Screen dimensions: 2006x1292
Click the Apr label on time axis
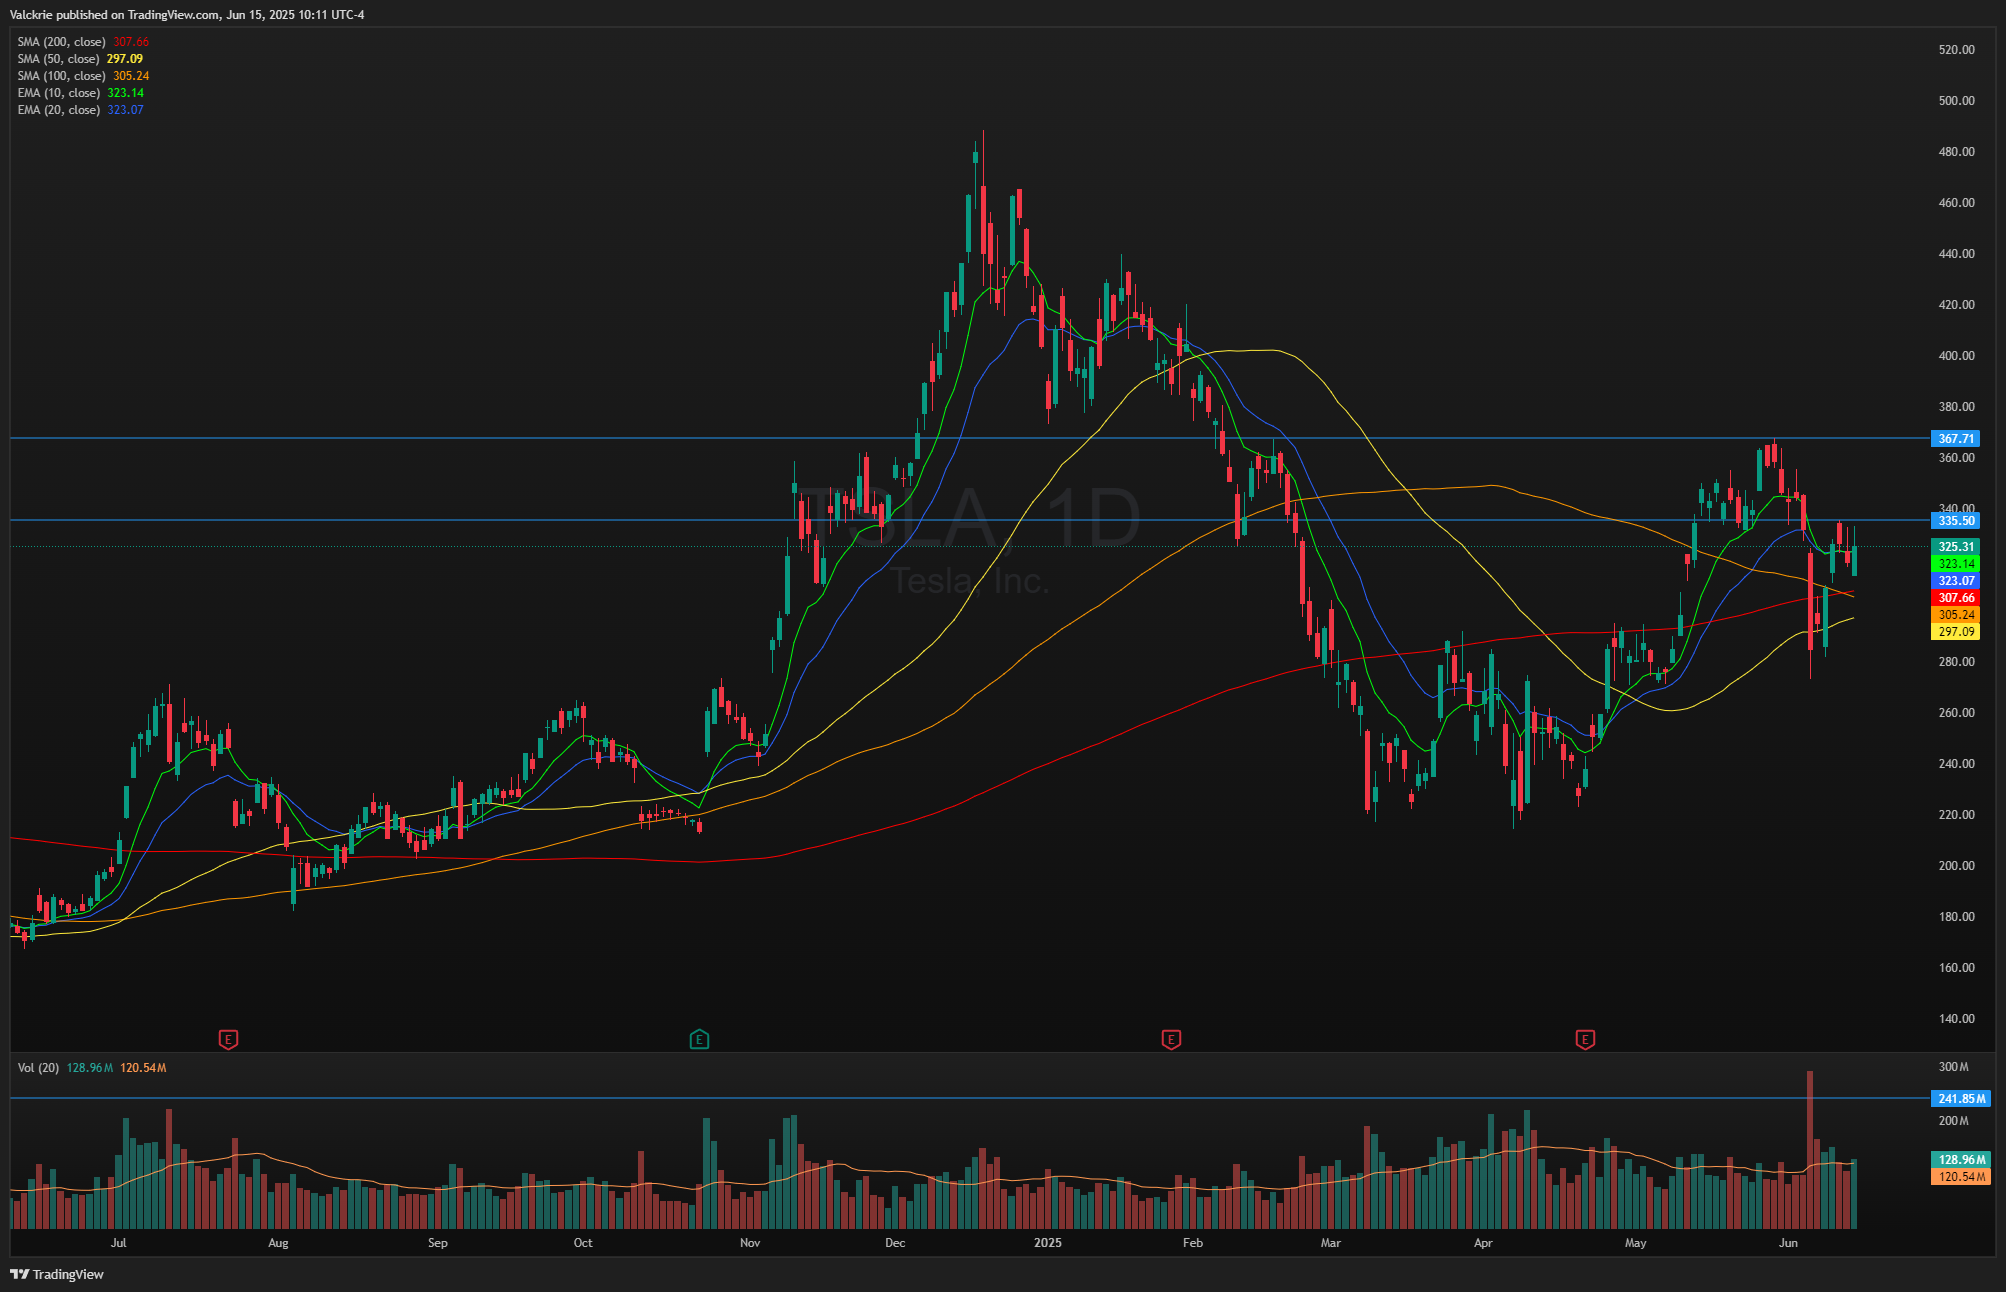pyautogui.click(x=1483, y=1243)
